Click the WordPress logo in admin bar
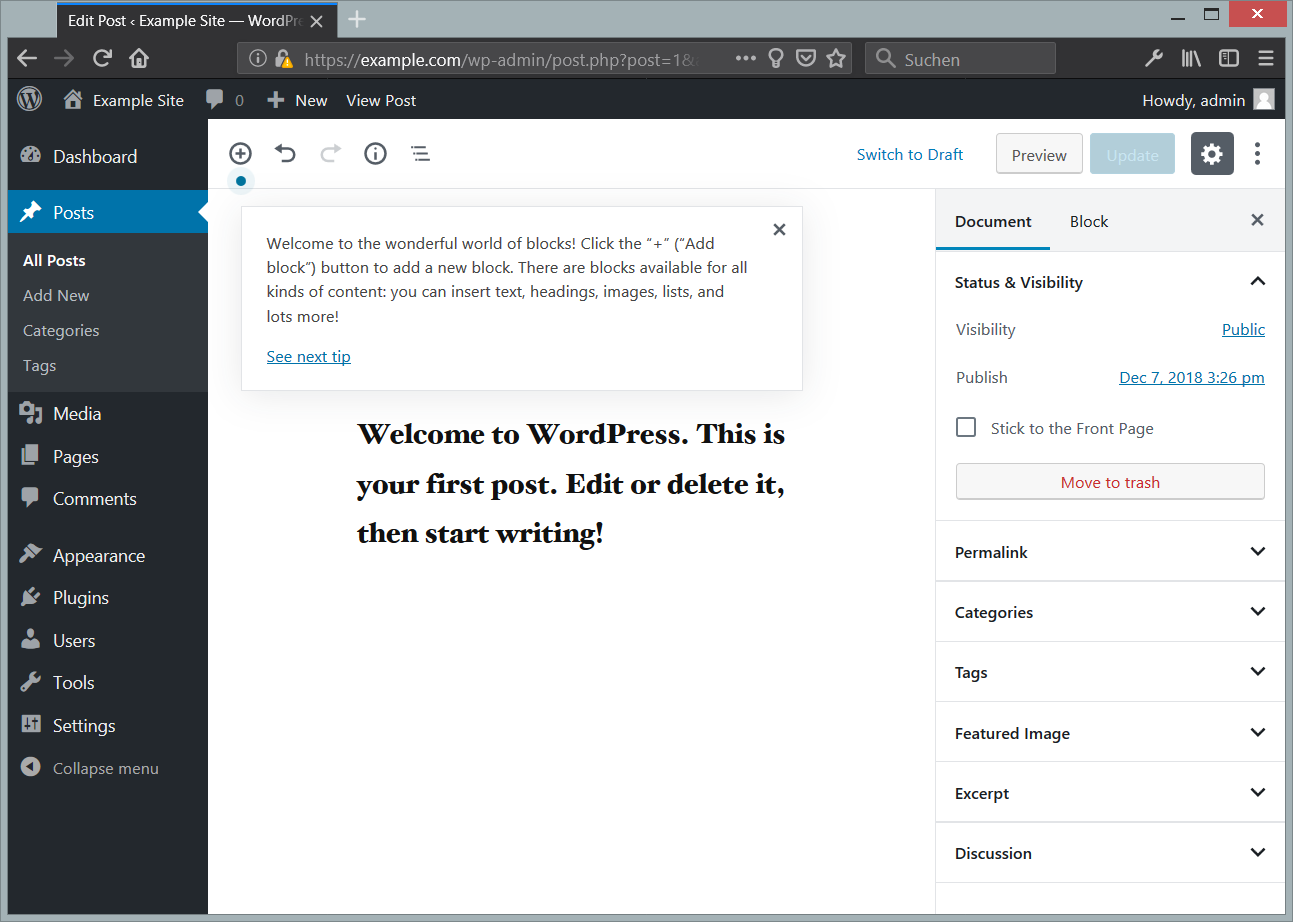Viewport: 1293px width, 922px height. pyautogui.click(x=30, y=100)
